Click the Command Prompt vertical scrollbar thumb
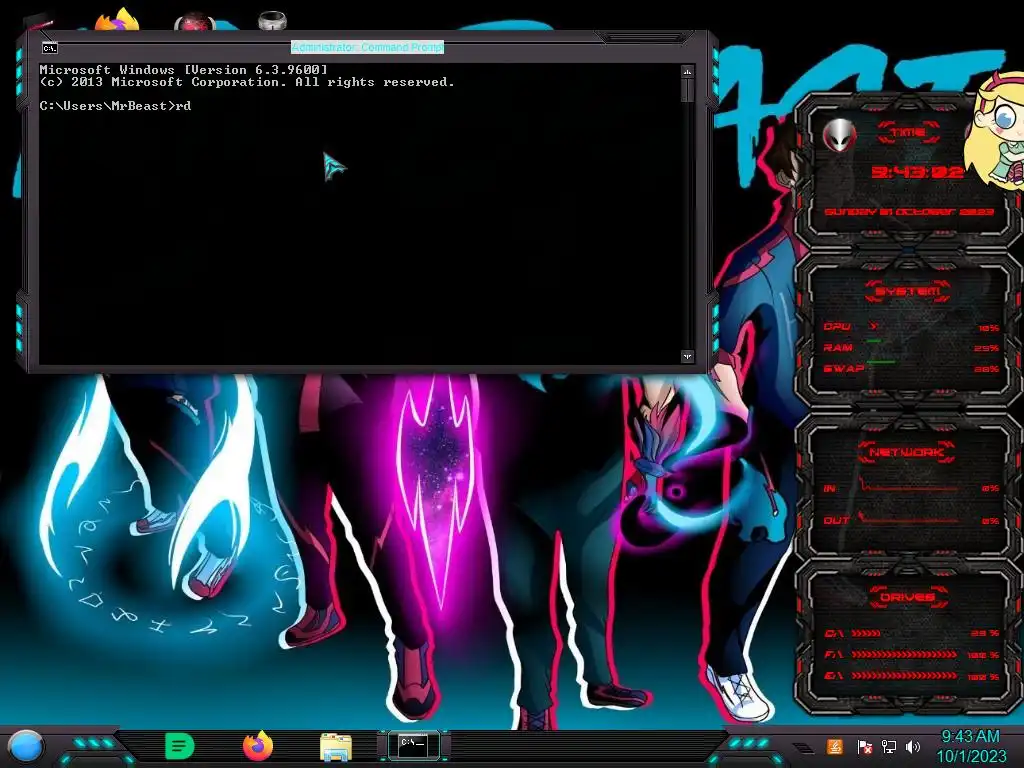1024x768 pixels. (x=687, y=90)
